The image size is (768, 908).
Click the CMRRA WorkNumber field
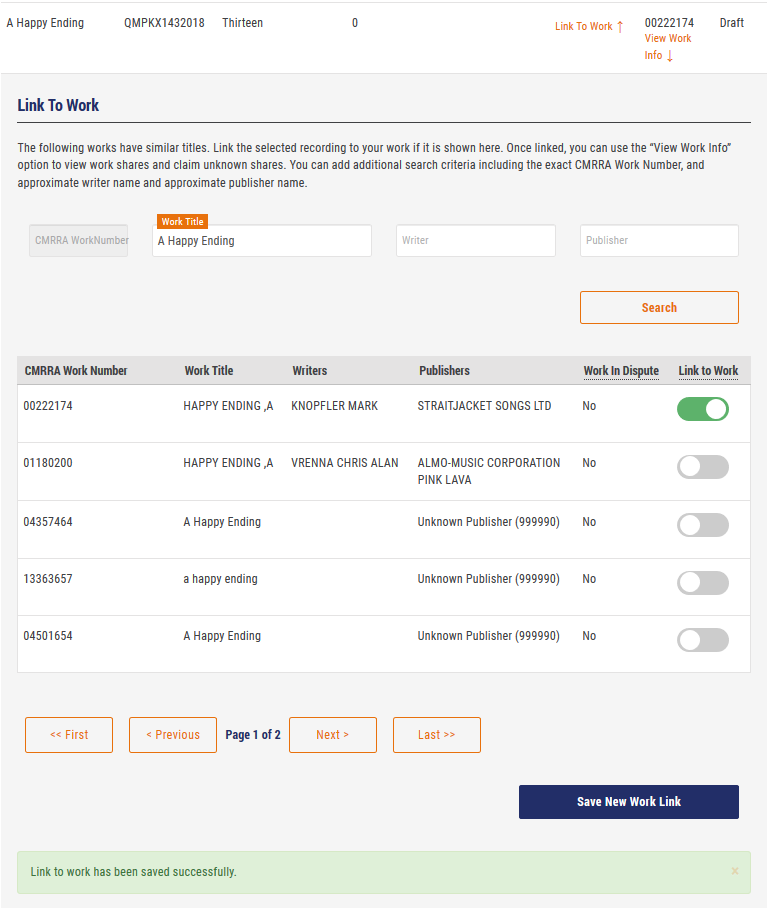tap(79, 241)
